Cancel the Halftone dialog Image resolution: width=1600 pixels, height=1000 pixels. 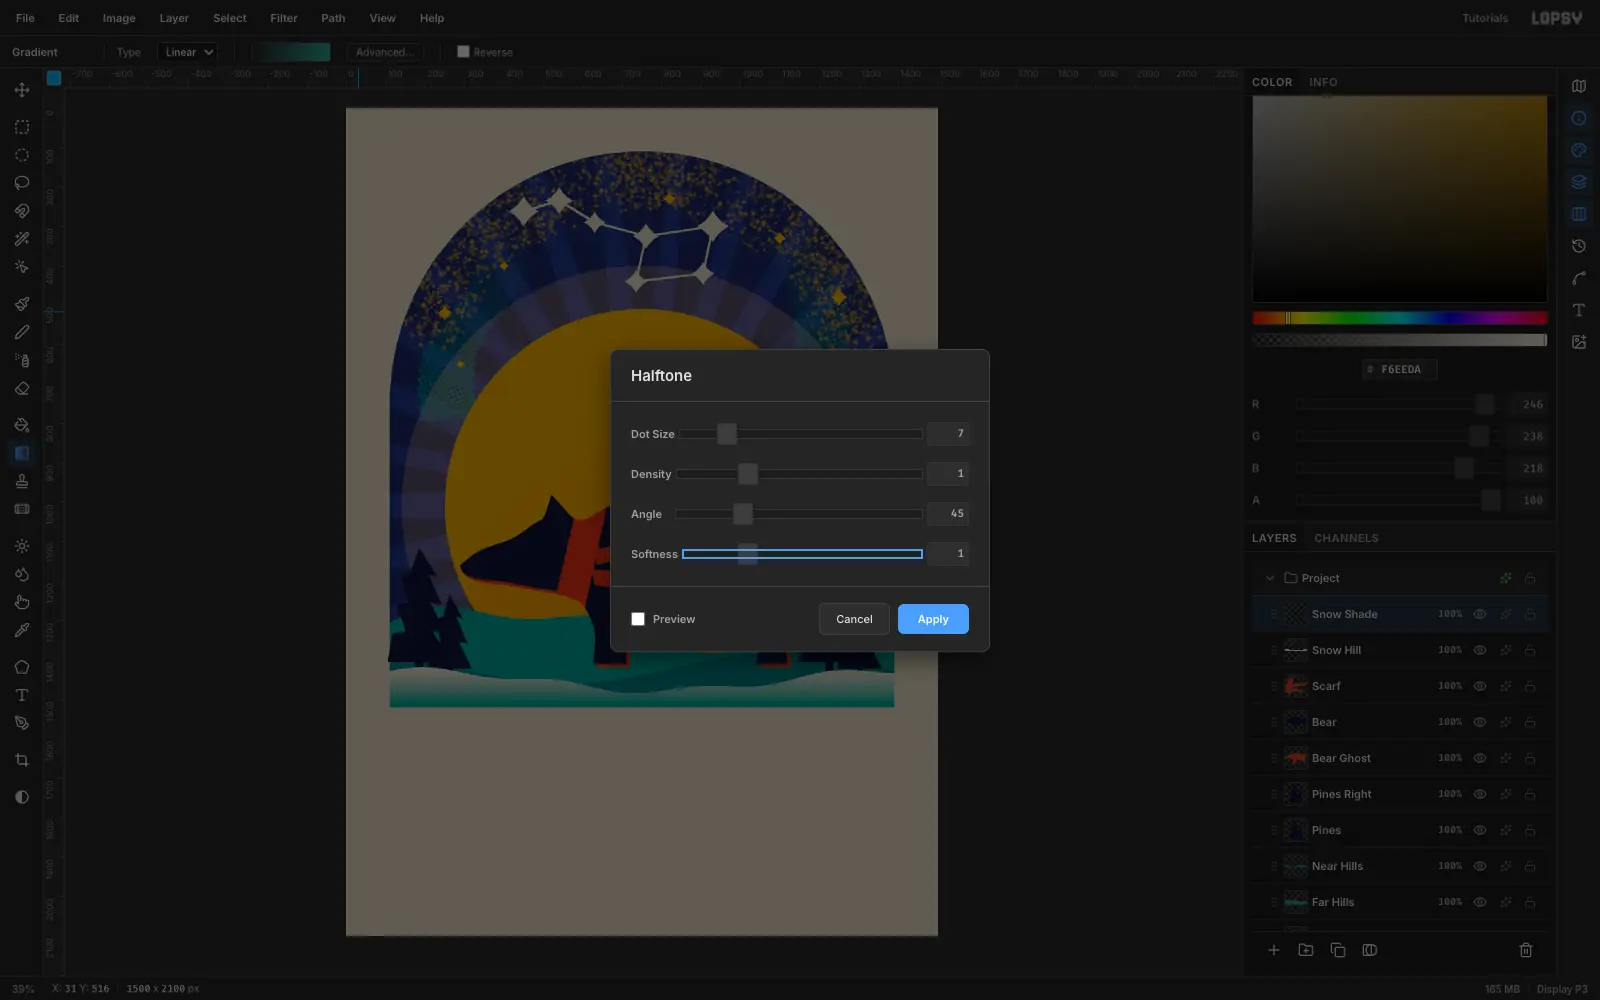(x=854, y=619)
